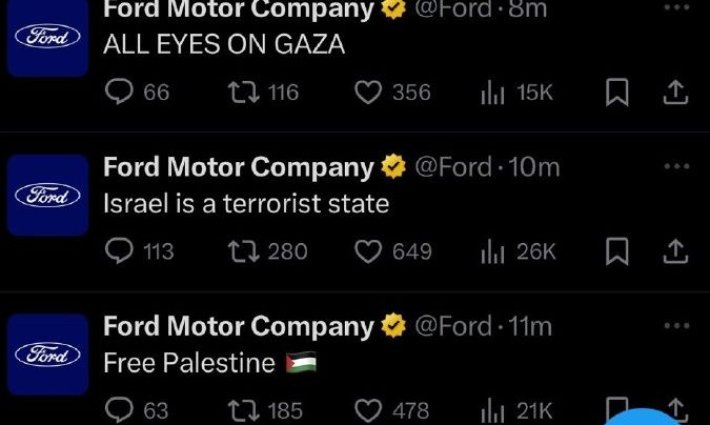Open more options on the 11m-old post

point(677,326)
